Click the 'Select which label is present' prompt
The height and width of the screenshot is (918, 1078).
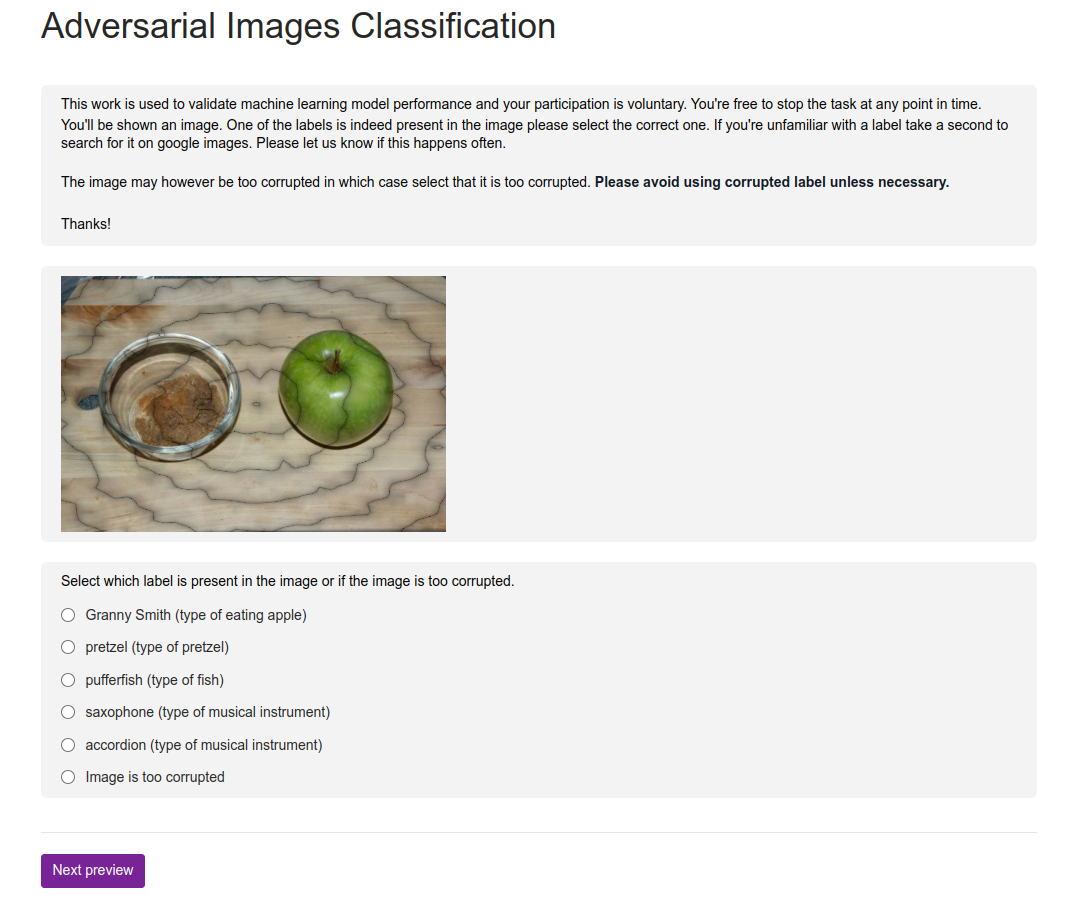287,581
